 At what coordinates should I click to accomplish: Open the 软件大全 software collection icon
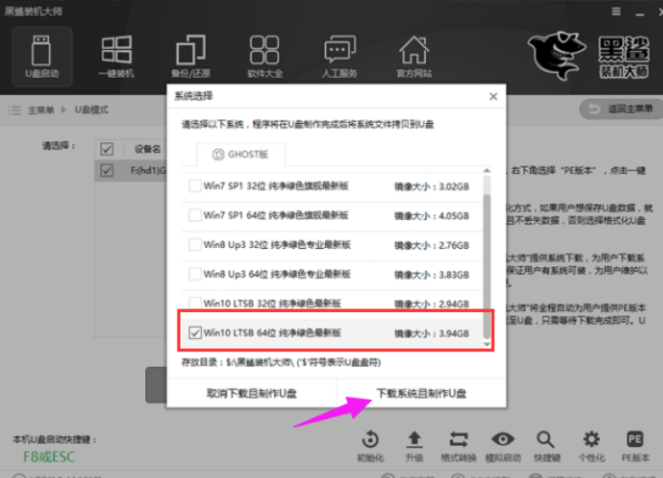tap(264, 56)
